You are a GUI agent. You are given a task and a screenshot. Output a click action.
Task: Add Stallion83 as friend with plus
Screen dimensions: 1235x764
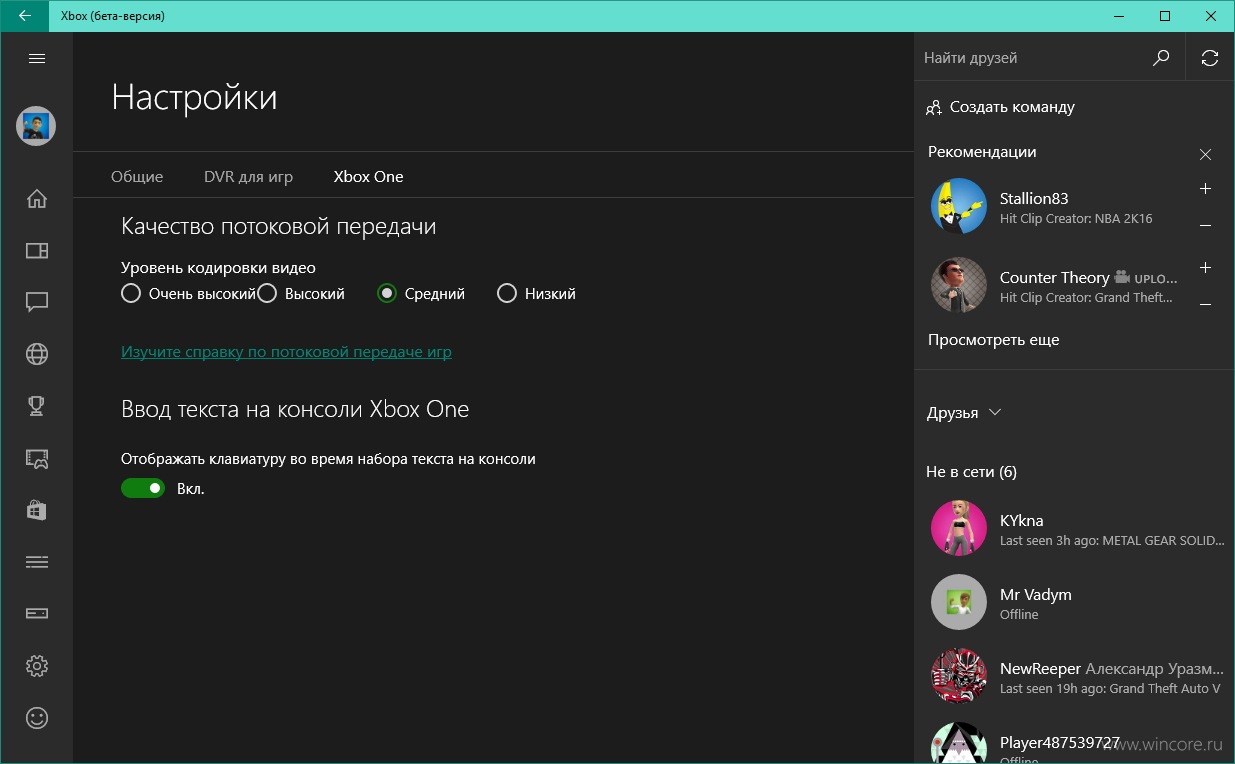pyautogui.click(x=1205, y=189)
